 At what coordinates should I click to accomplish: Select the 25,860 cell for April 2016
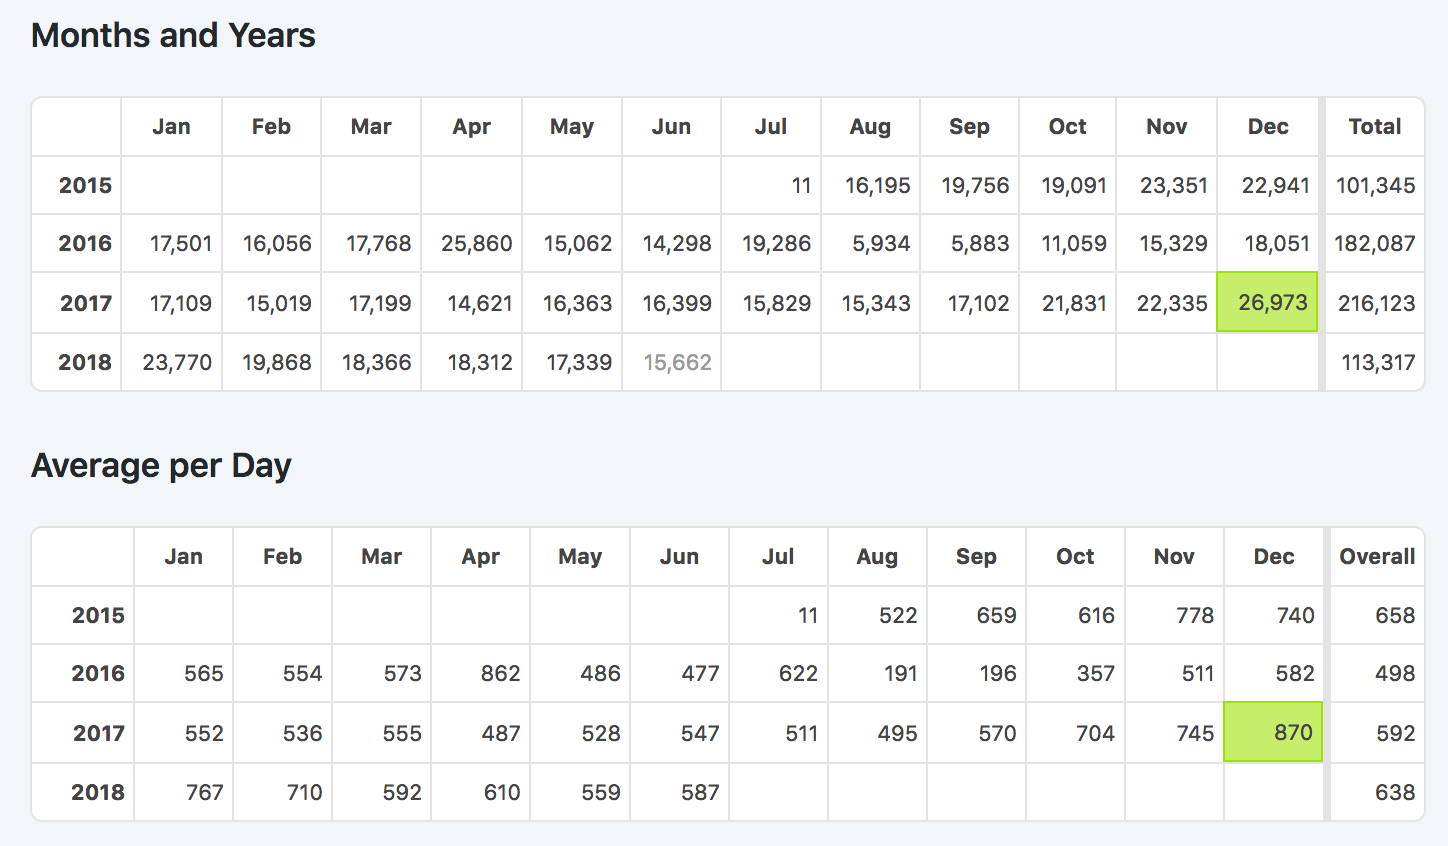476,243
